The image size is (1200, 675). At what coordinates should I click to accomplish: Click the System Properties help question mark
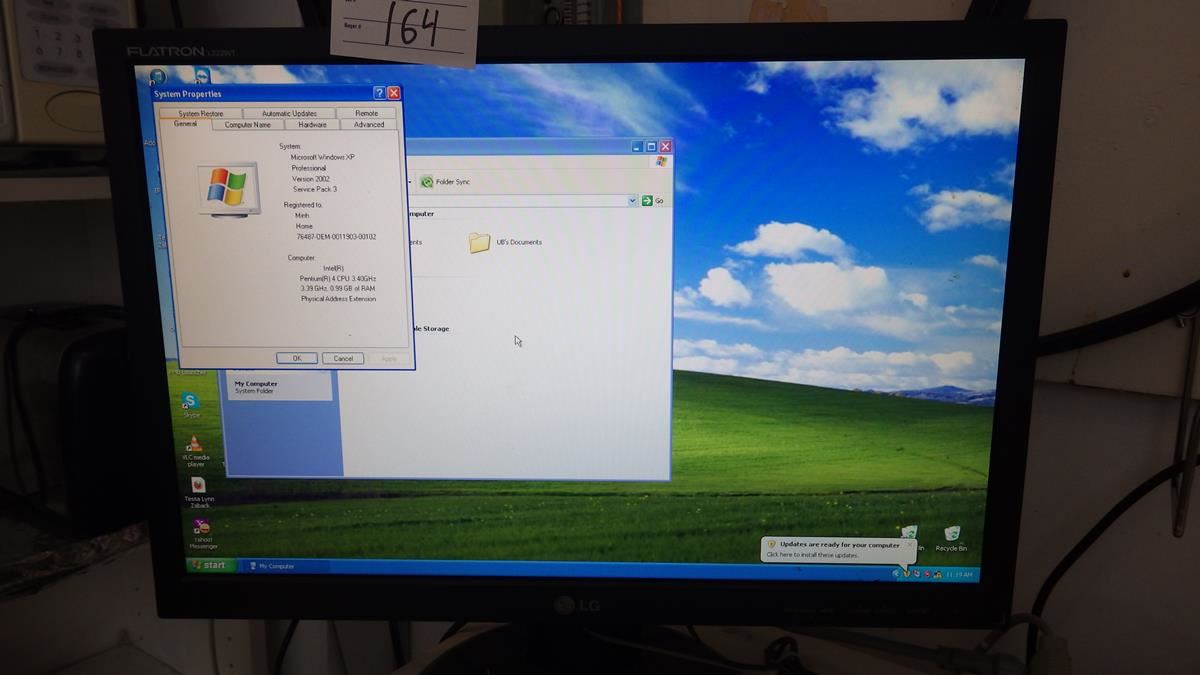pos(379,93)
